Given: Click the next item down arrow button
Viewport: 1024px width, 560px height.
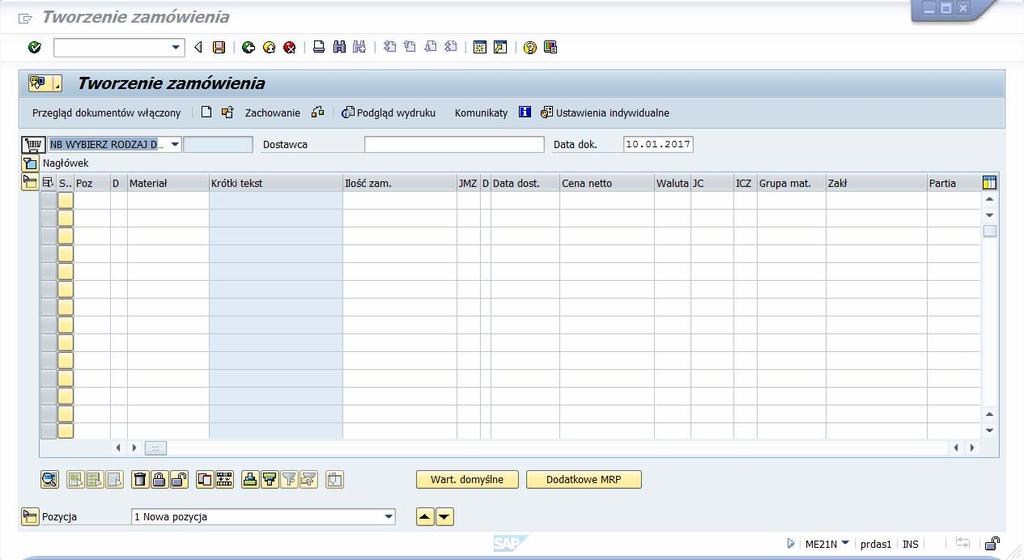Looking at the screenshot, I should tap(444, 517).
